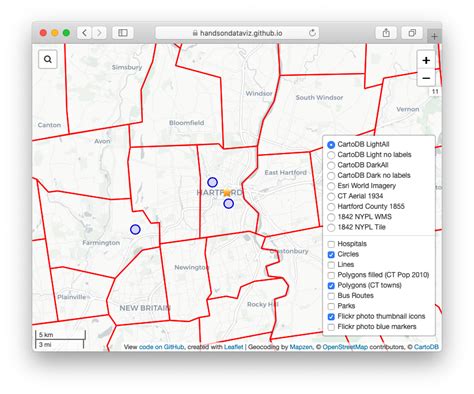Open the code on GitHub link
This screenshot has width=474, height=394.
click(x=161, y=347)
